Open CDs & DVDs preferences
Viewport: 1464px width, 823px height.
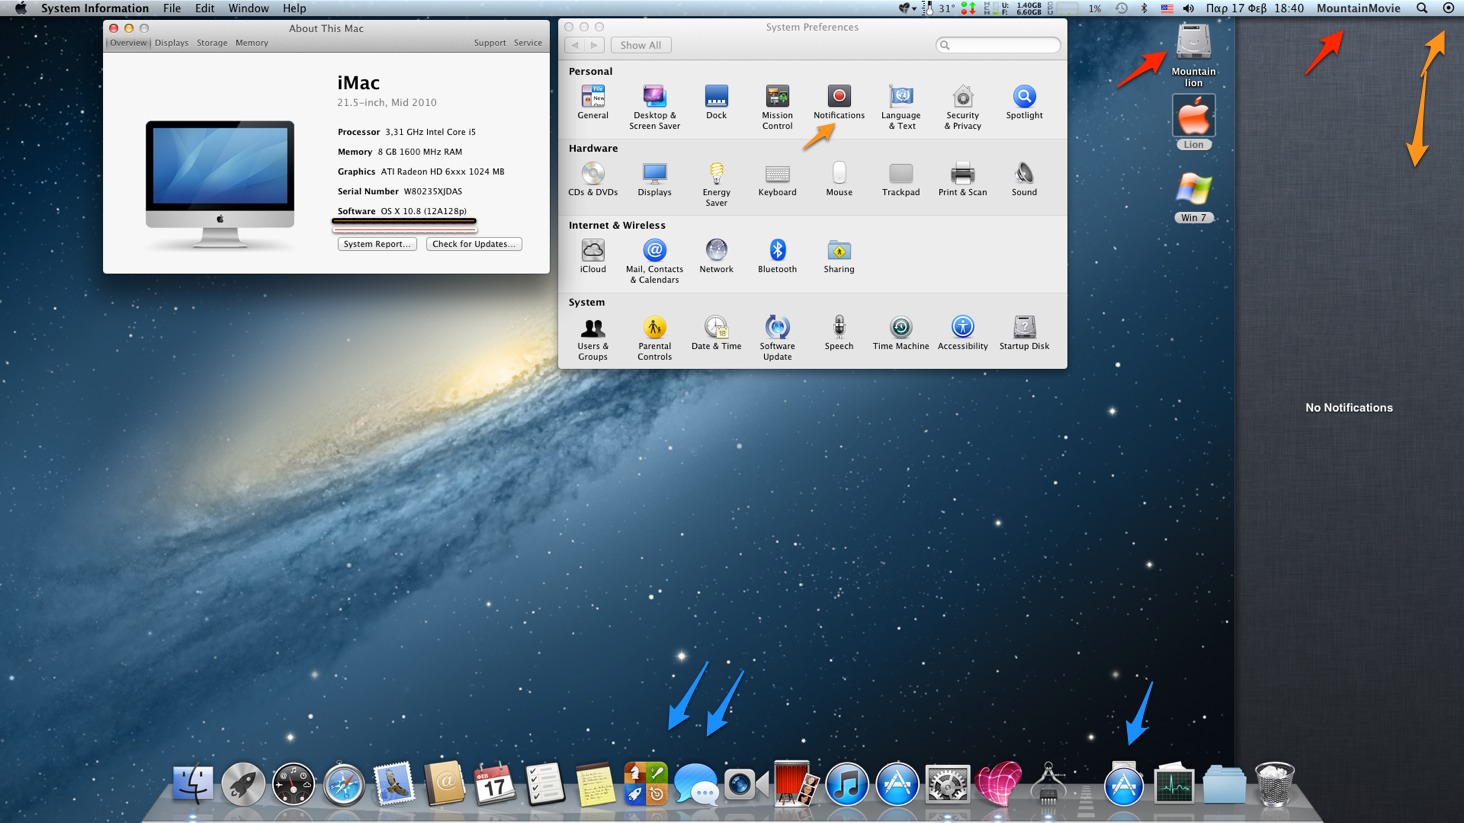tap(592, 179)
